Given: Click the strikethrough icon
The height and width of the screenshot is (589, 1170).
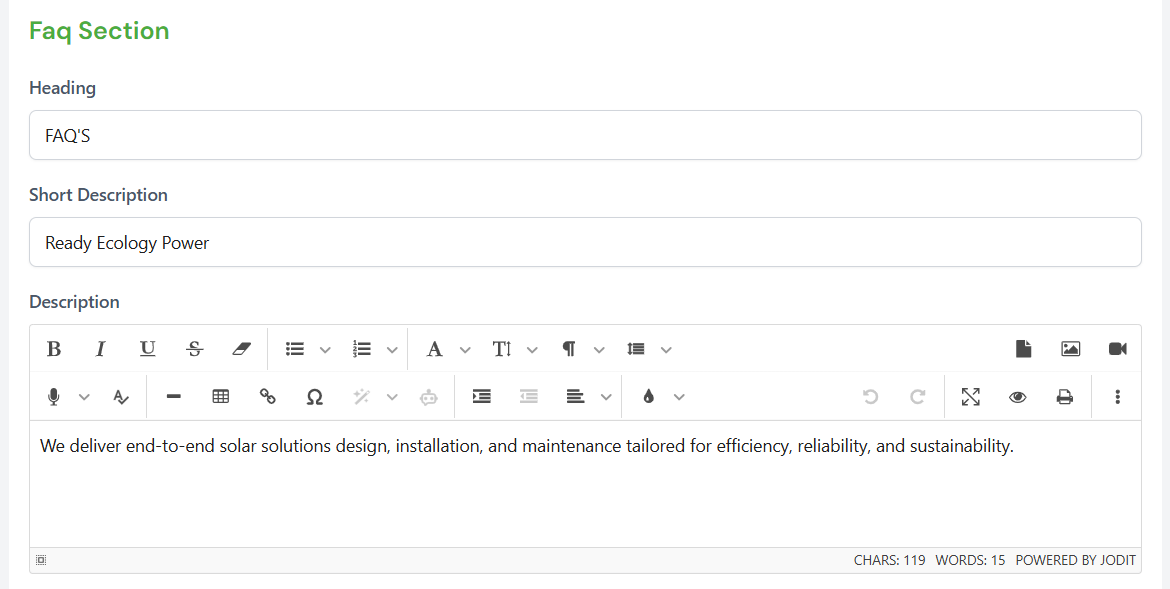Looking at the screenshot, I should (x=195, y=349).
